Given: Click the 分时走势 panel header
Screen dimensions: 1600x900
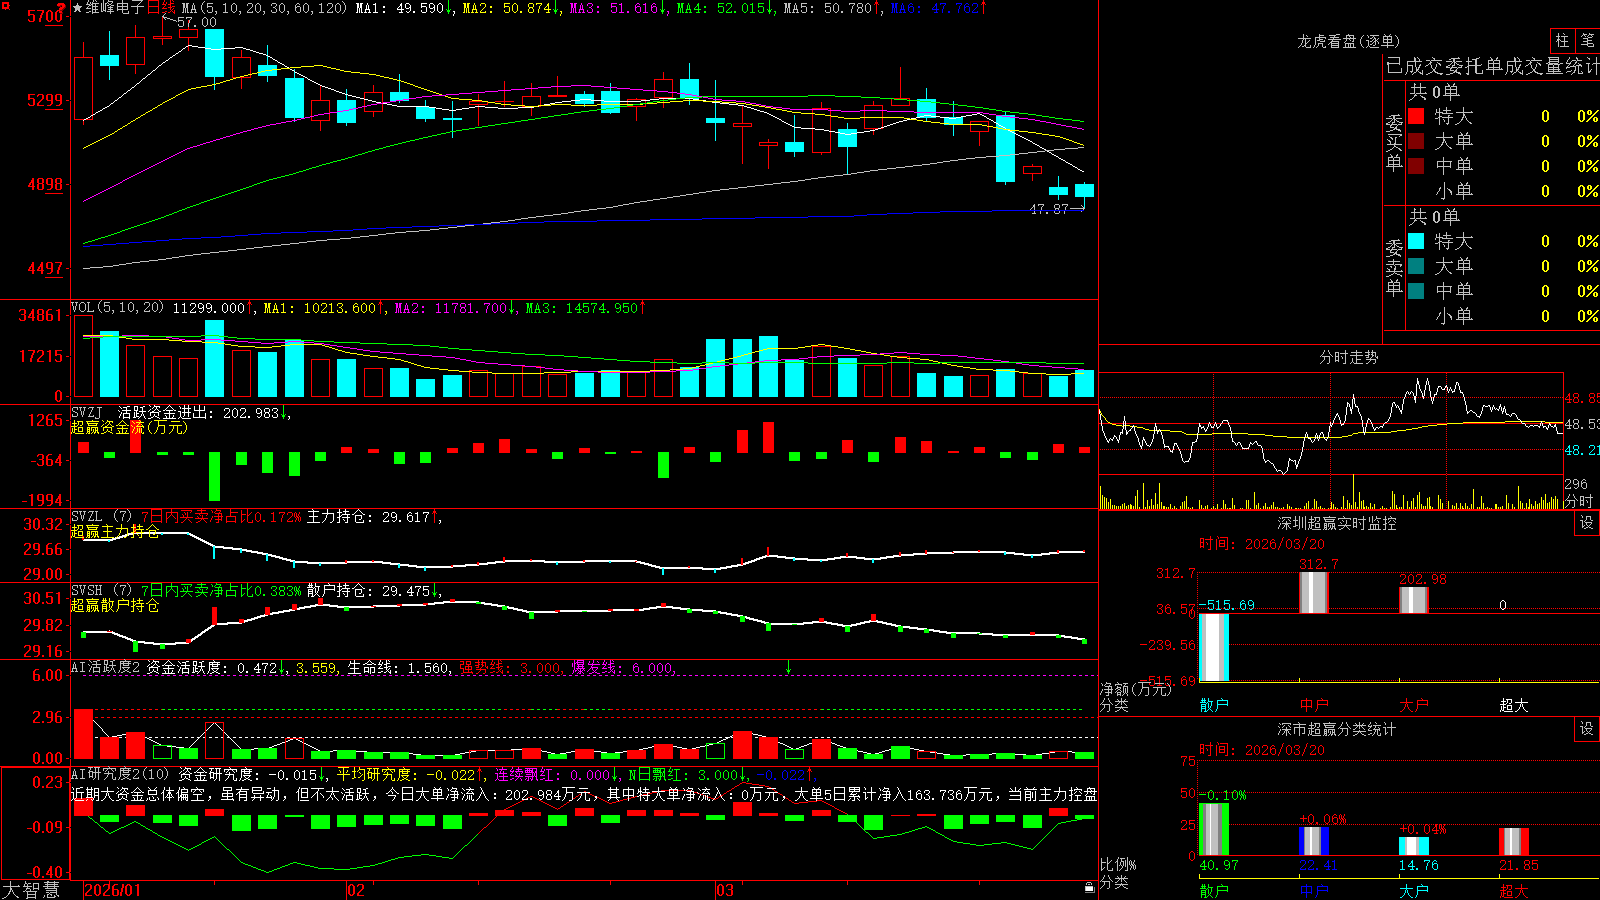Looking at the screenshot, I should (x=1348, y=357).
